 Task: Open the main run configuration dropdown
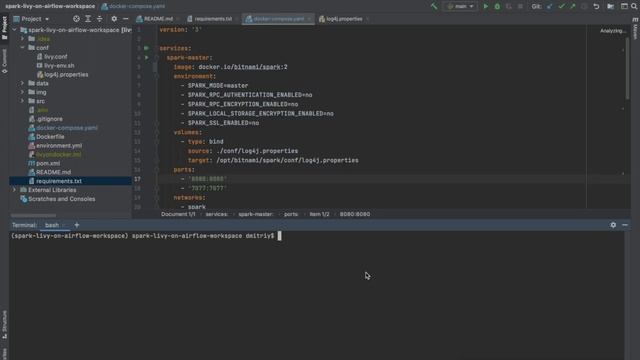tap(460, 6)
